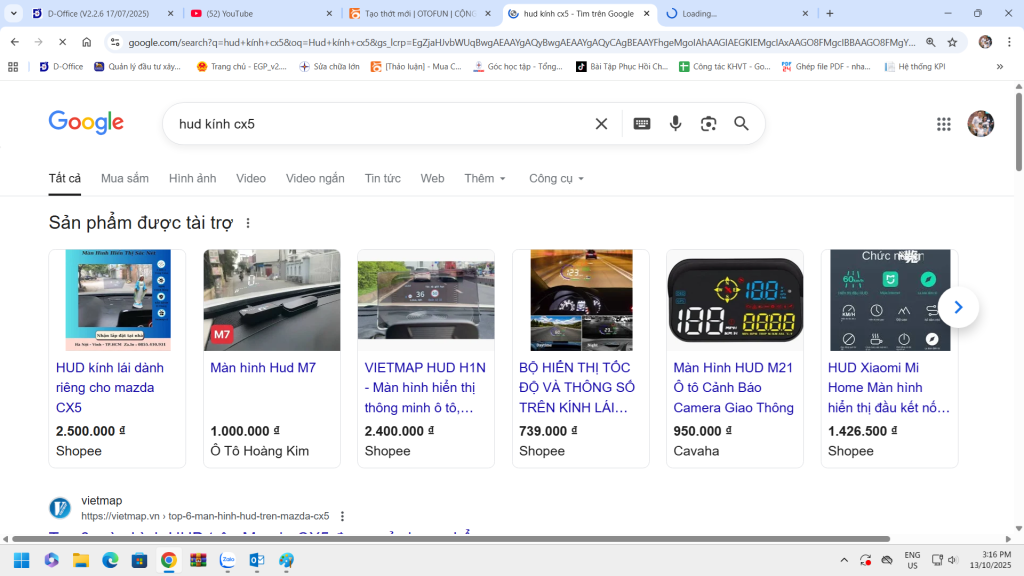Clear the search box with the X icon
Screen dimensions: 1024x576
601,124
